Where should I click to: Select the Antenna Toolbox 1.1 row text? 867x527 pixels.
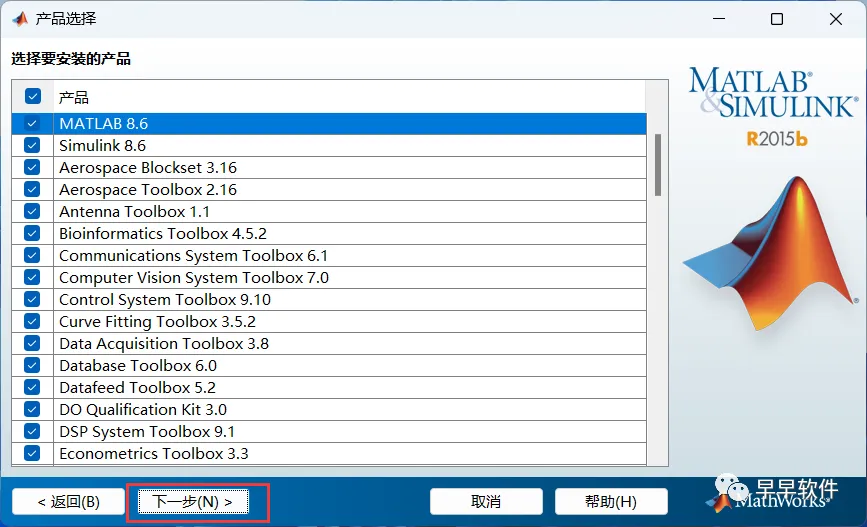pos(134,211)
